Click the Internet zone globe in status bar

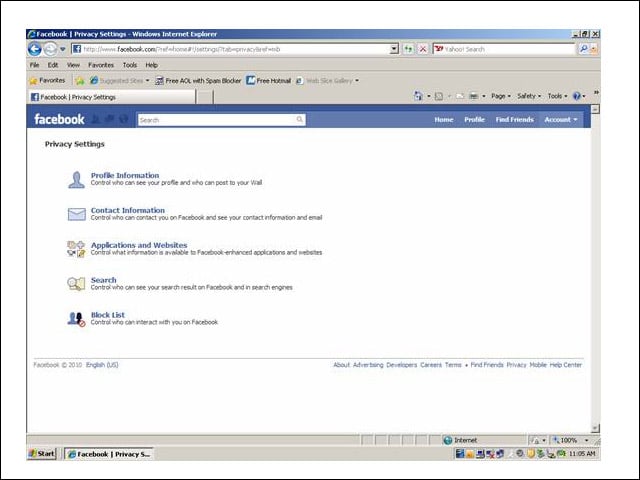coord(448,440)
